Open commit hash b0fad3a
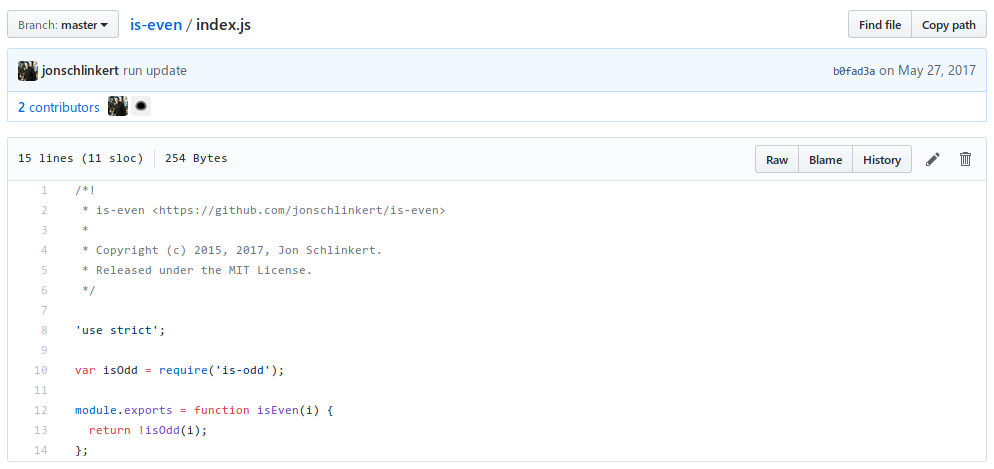Screen dimensions: 994x469 [854, 71]
